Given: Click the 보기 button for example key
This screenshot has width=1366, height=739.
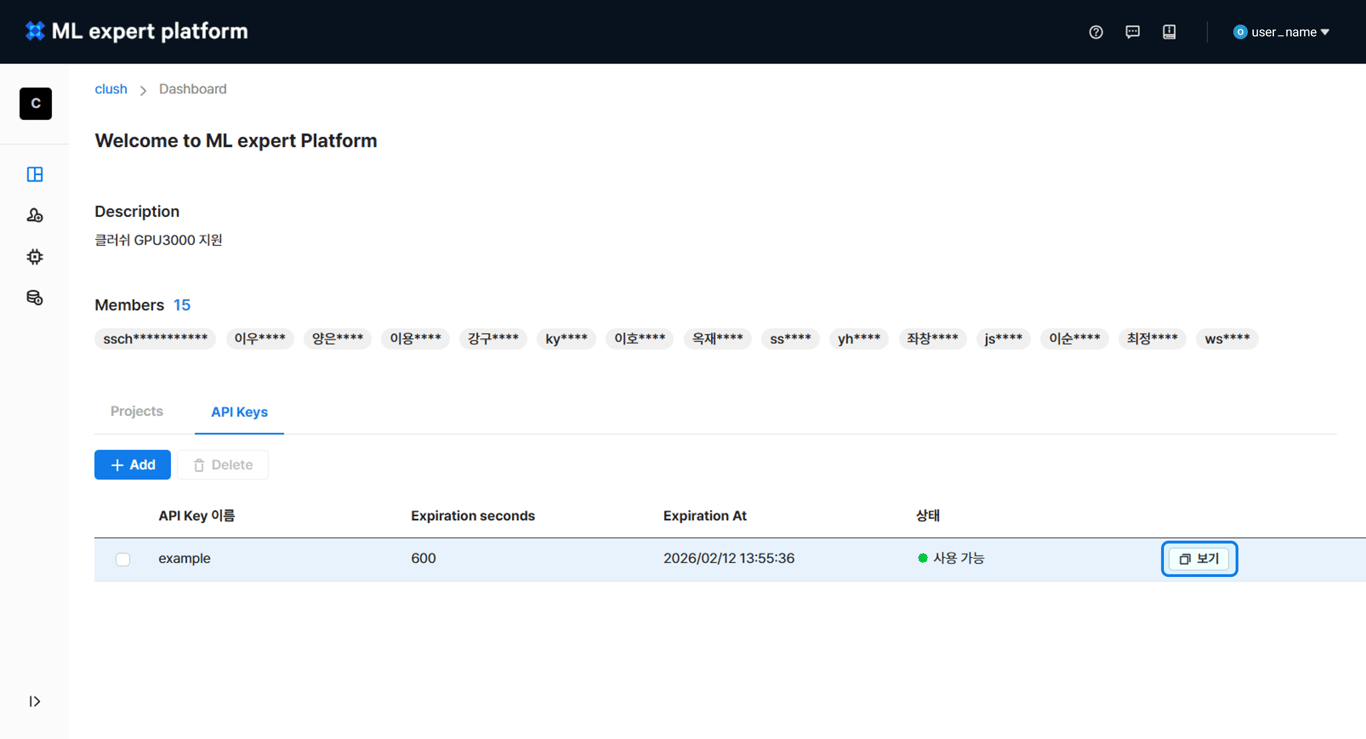Looking at the screenshot, I should (1199, 559).
